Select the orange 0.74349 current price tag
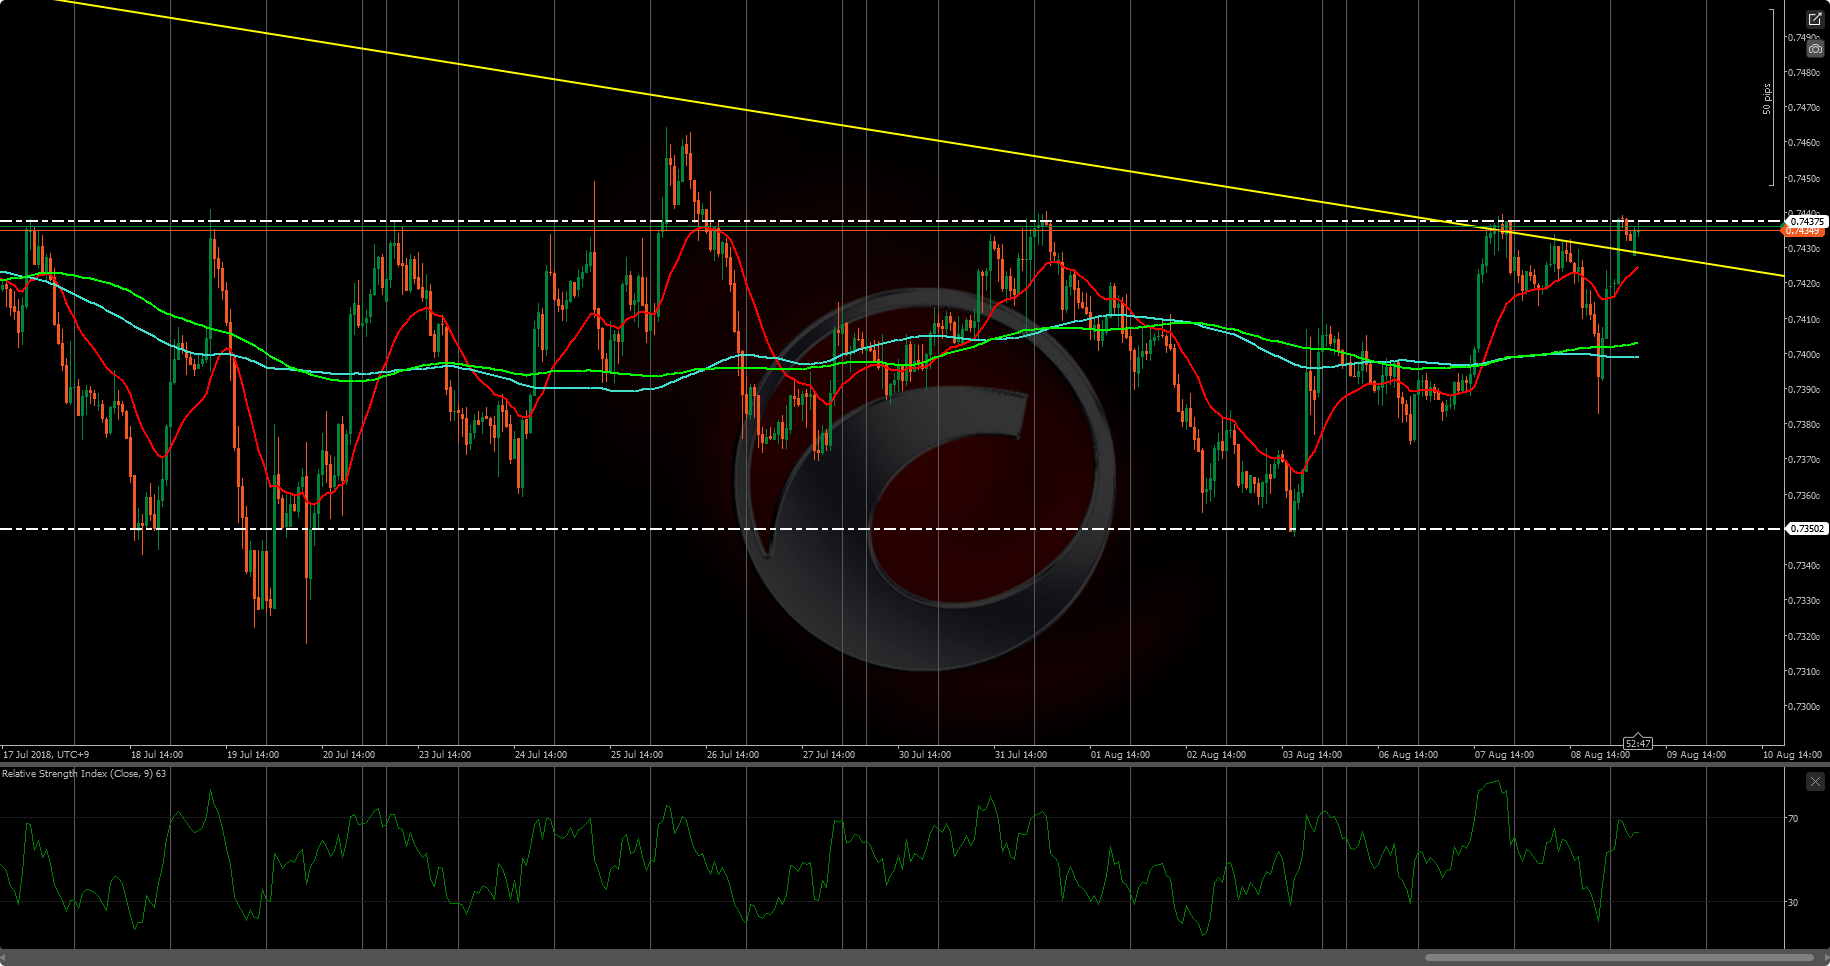 pyautogui.click(x=1805, y=232)
